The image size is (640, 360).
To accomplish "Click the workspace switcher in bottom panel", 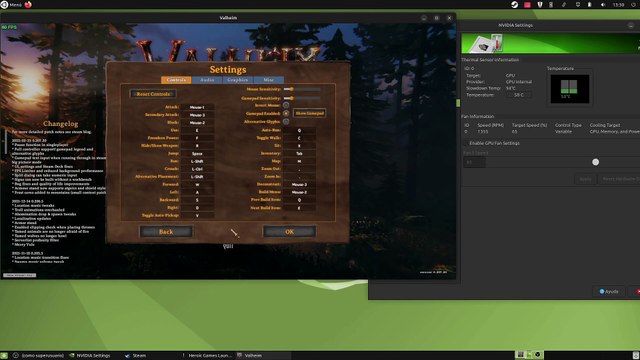I will pyautogui.click(x=529, y=355).
